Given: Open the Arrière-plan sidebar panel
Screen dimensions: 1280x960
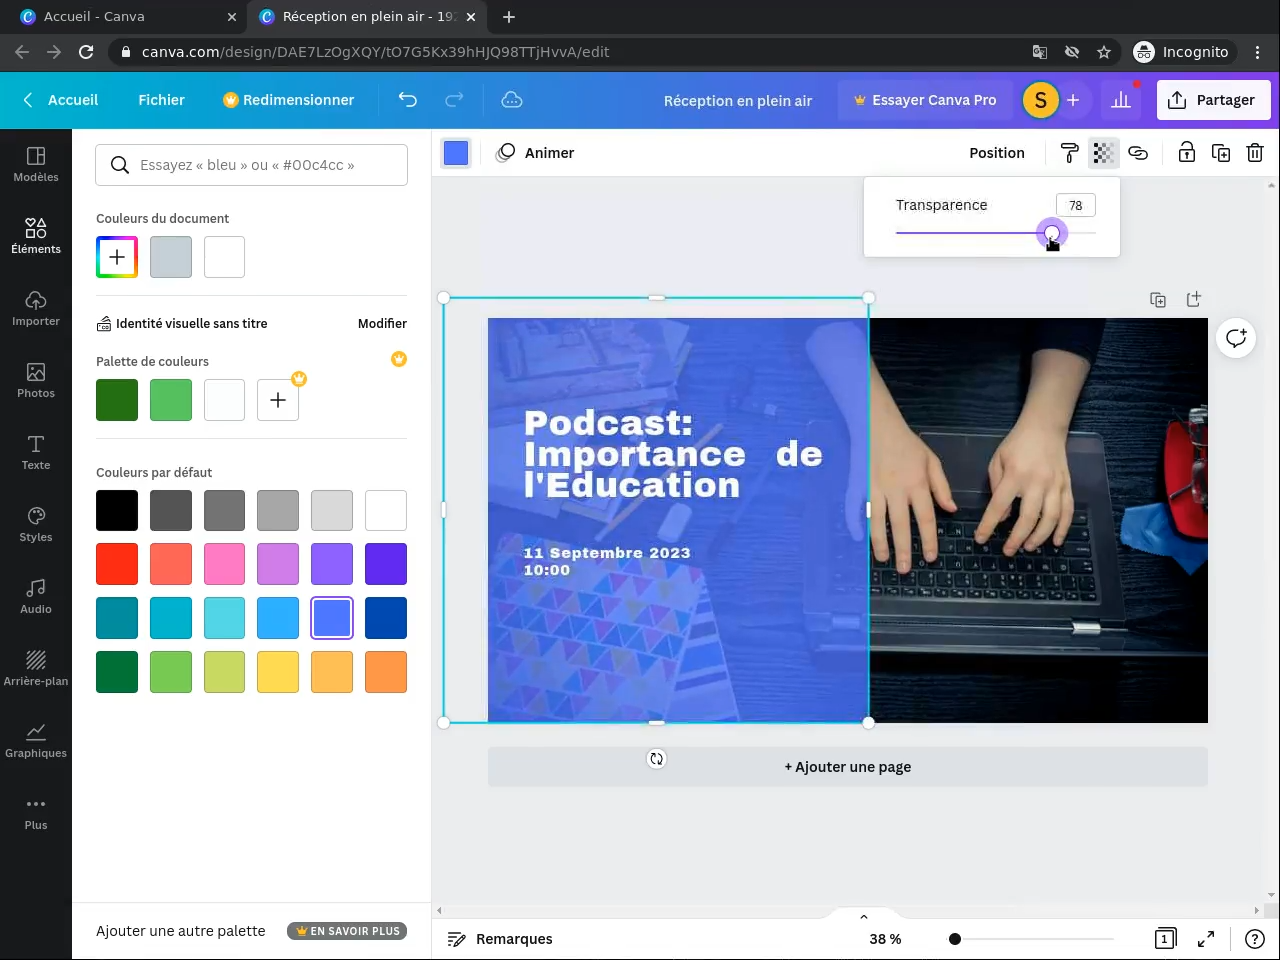Looking at the screenshot, I should pyautogui.click(x=36, y=668).
